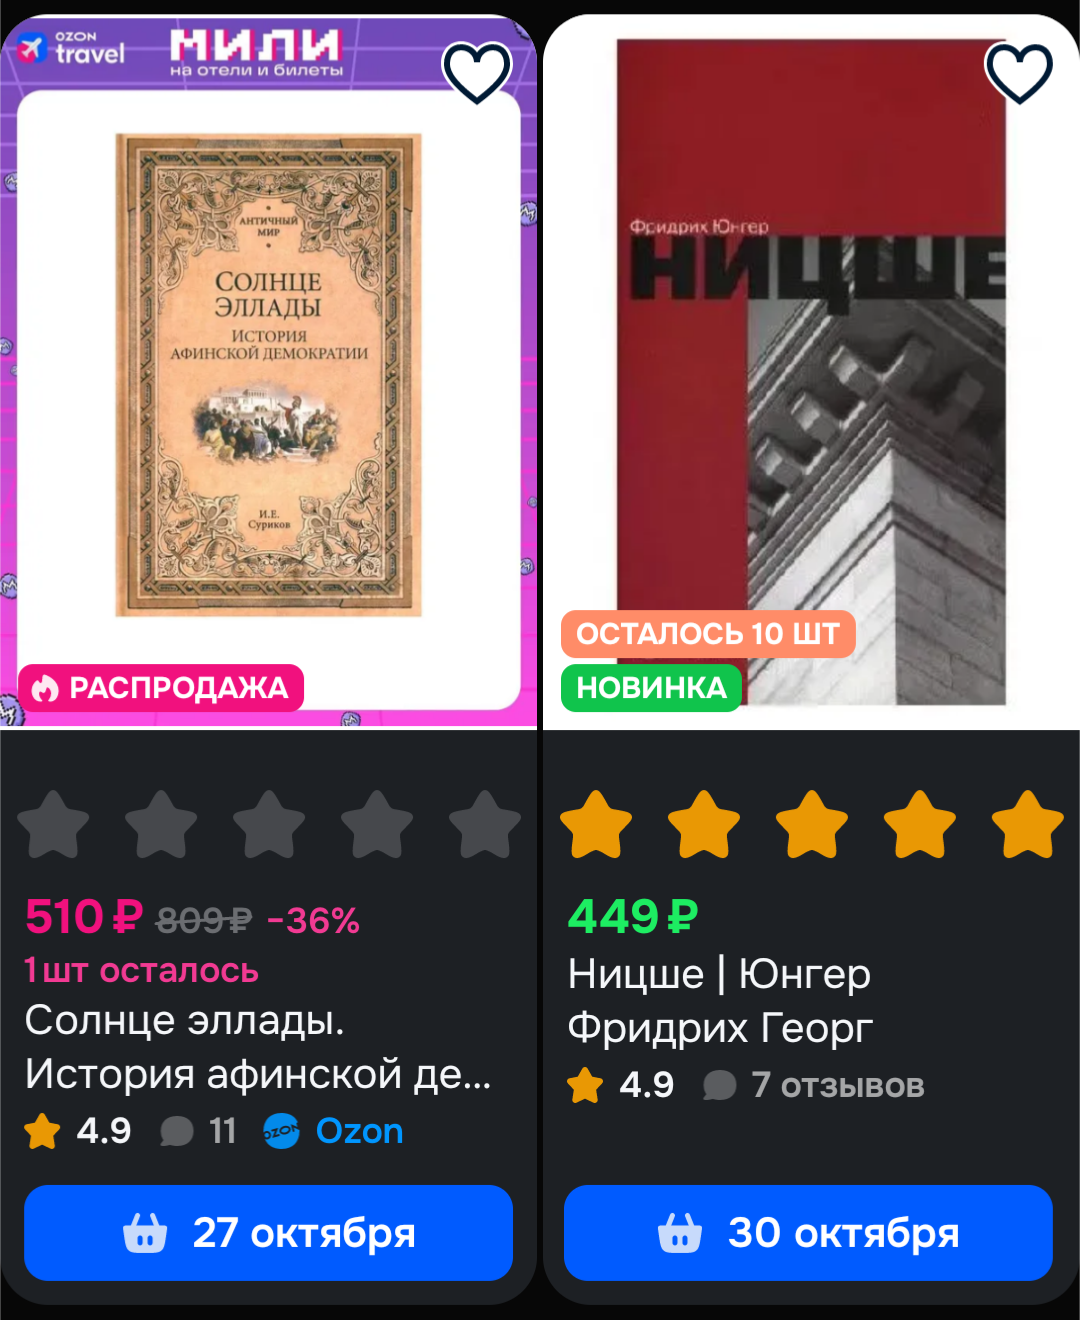Viewport: 1080px width, 1320px height.
Task: Open the Мили на отели и билеты banner
Action: pos(256,53)
